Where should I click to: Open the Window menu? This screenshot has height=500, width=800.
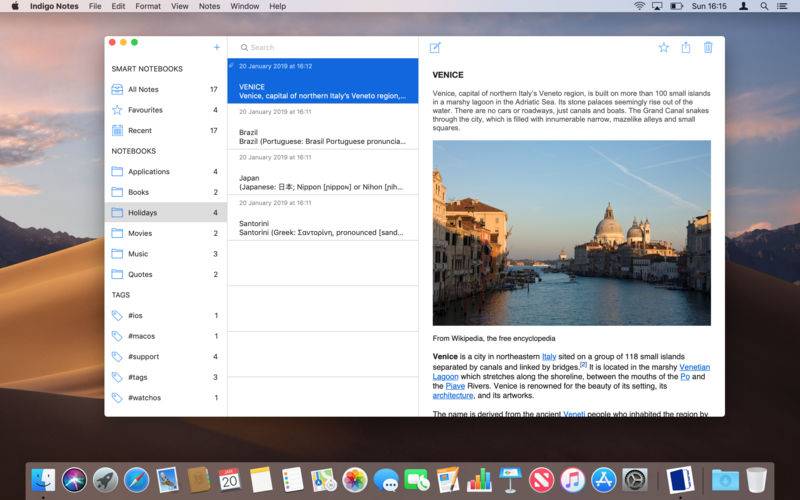[244, 6]
